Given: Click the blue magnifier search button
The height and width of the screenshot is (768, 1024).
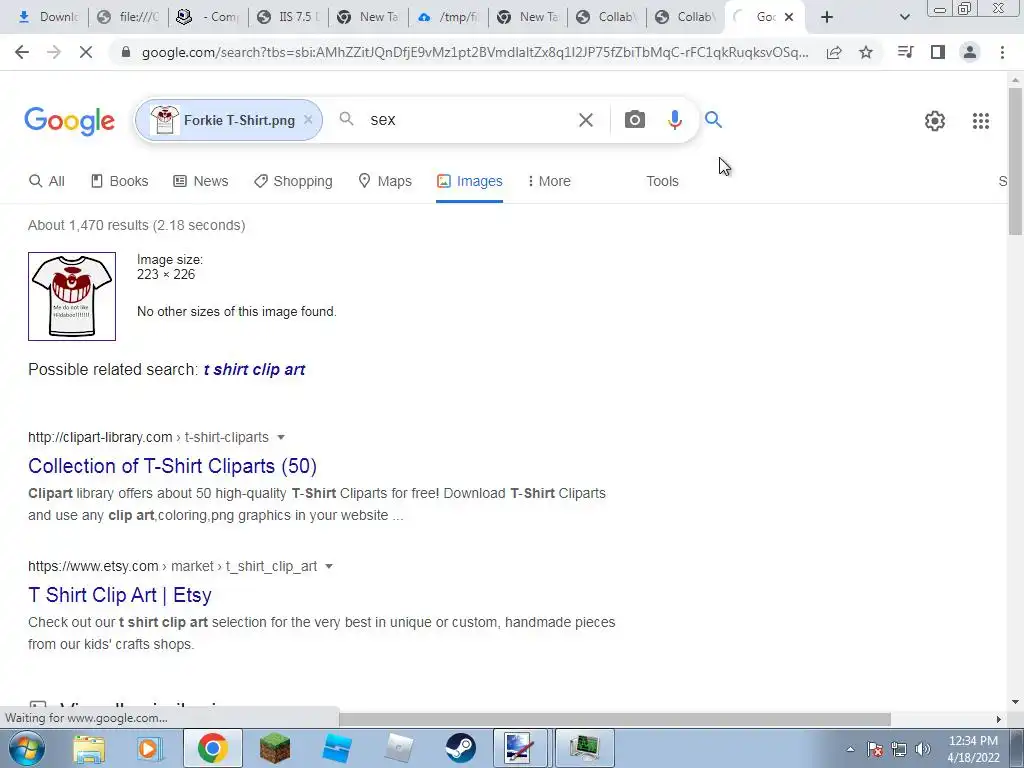Looking at the screenshot, I should [x=713, y=120].
